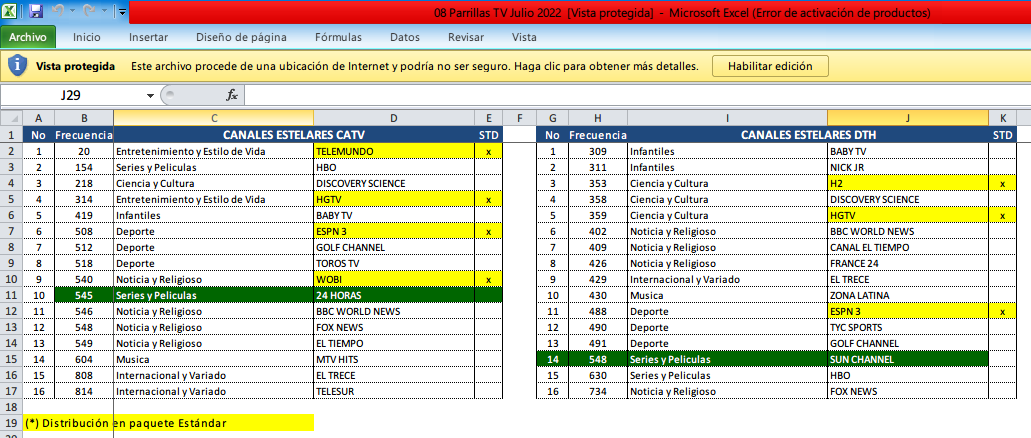Click the Name Box showing J29
1031x438 pixels.
pos(72,95)
